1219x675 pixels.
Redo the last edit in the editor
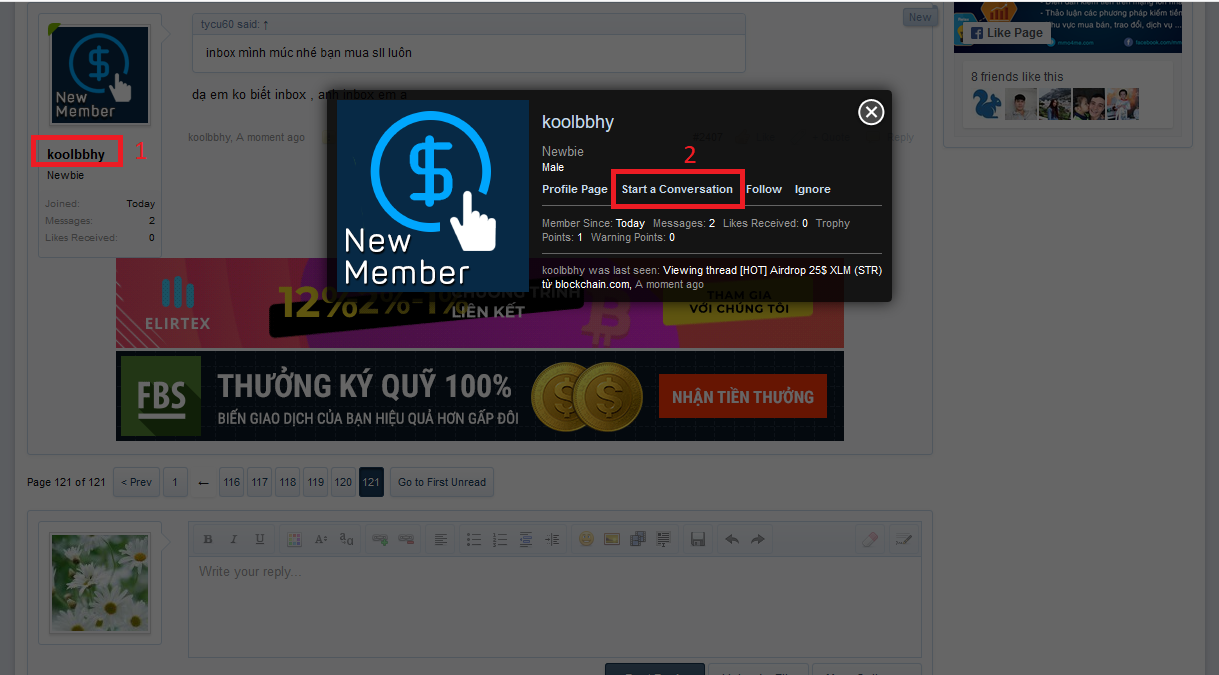coord(758,539)
